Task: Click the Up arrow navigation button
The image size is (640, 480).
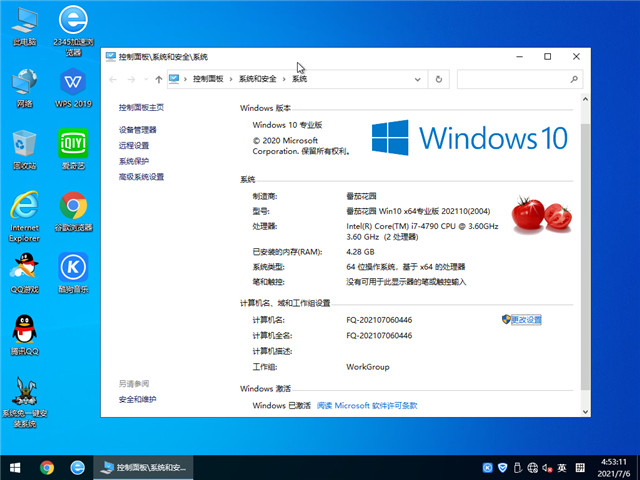Action: (159, 79)
